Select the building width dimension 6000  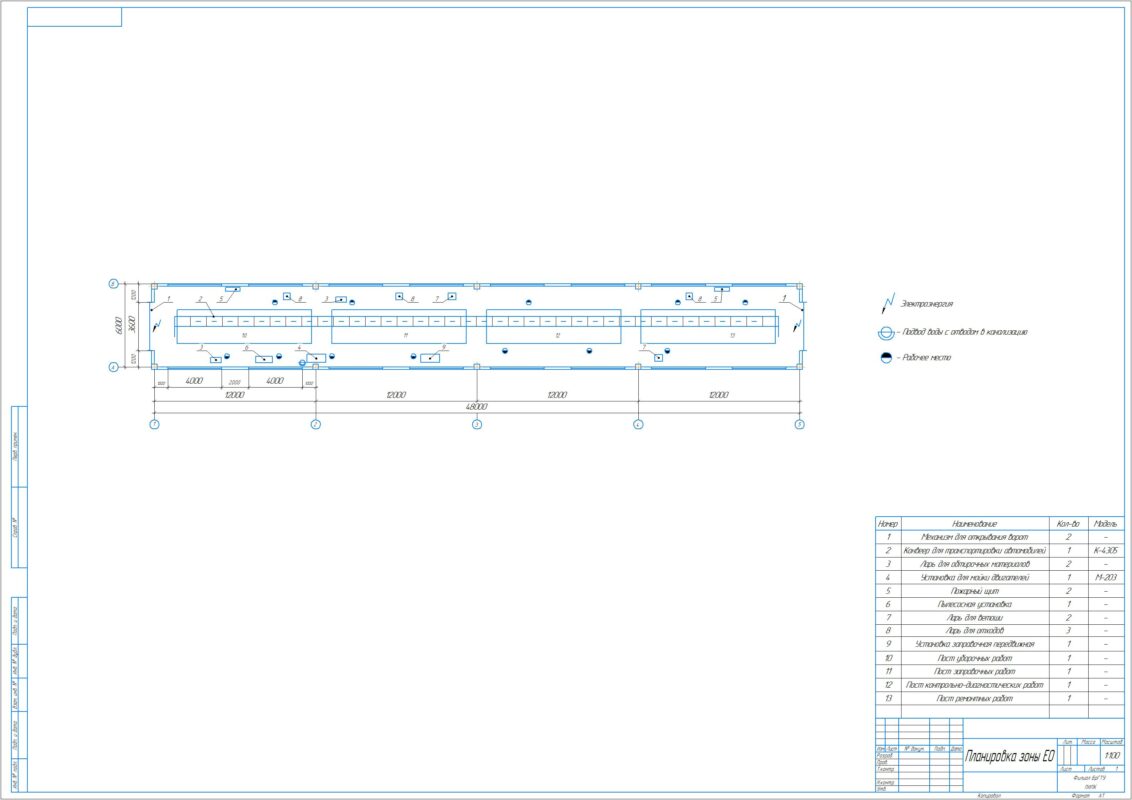tap(119, 326)
